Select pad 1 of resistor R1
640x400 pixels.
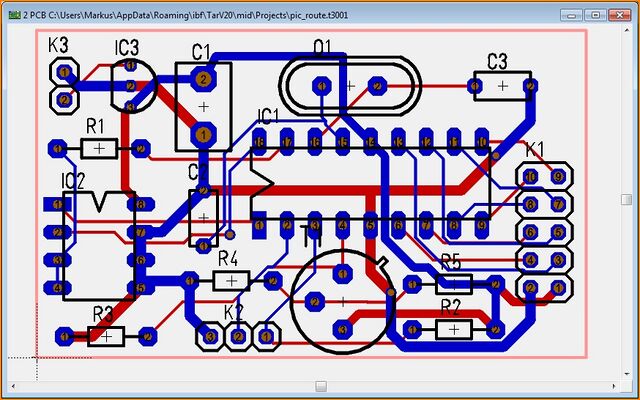coord(57,149)
